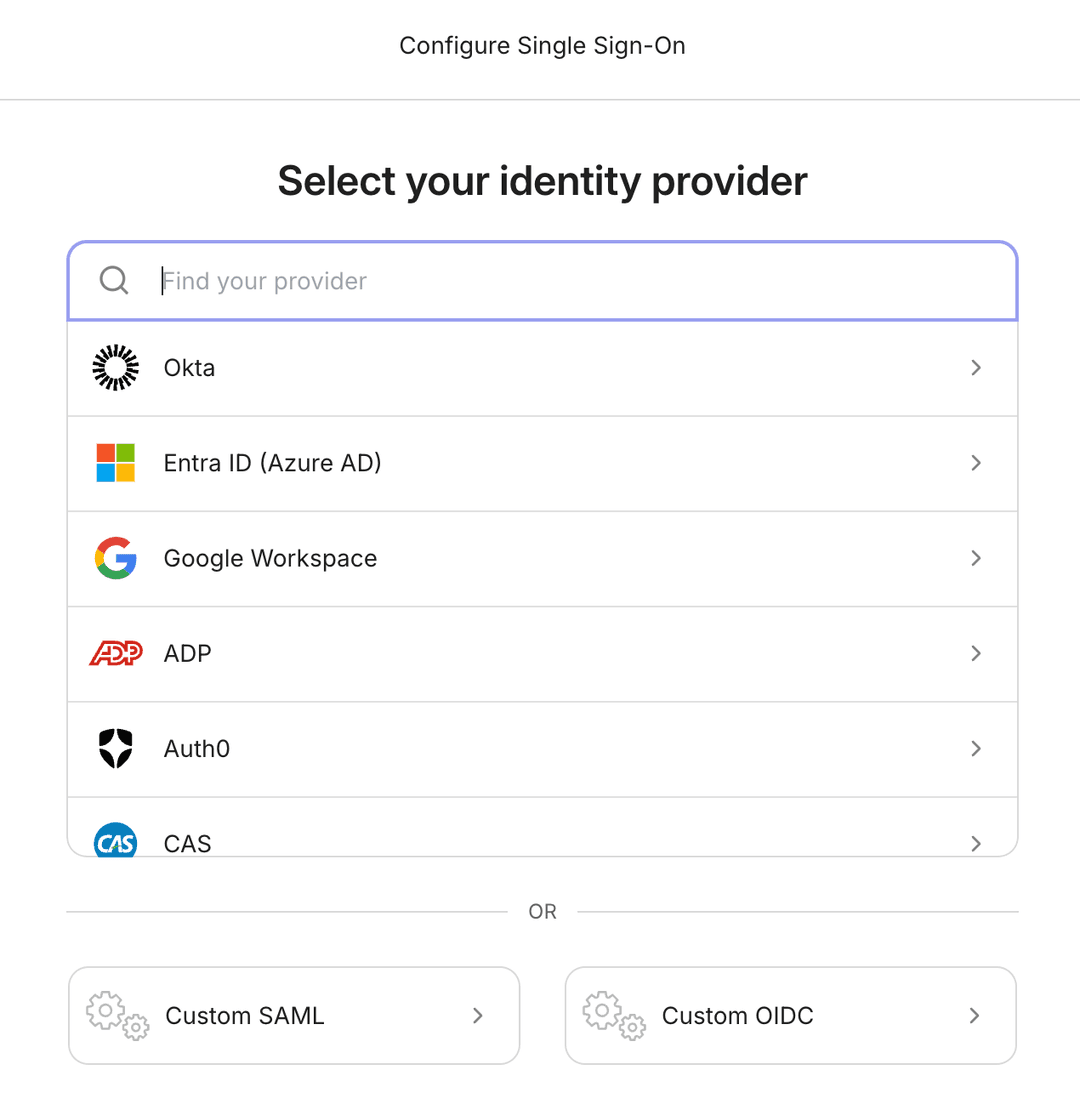This screenshot has width=1080, height=1111.
Task: Expand the Google Workspace row chevron
Action: [976, 558]
